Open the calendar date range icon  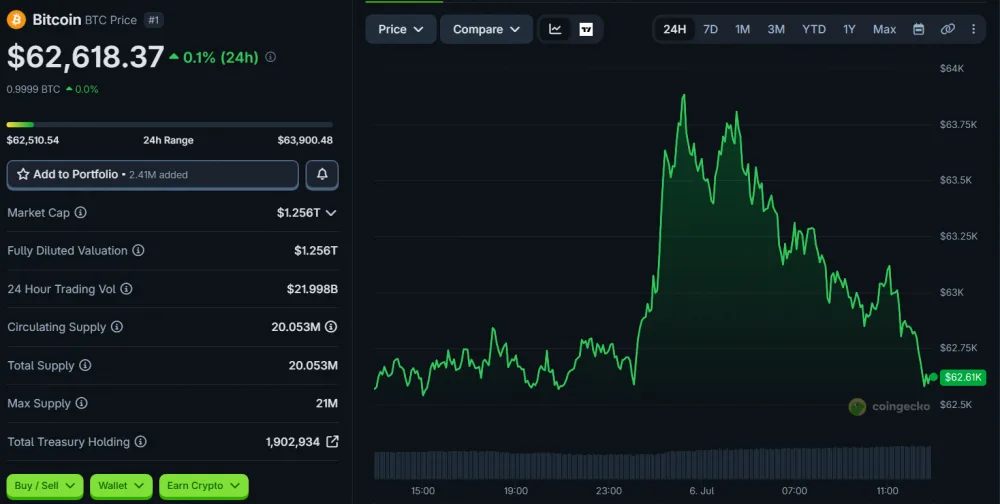[918, 29]
